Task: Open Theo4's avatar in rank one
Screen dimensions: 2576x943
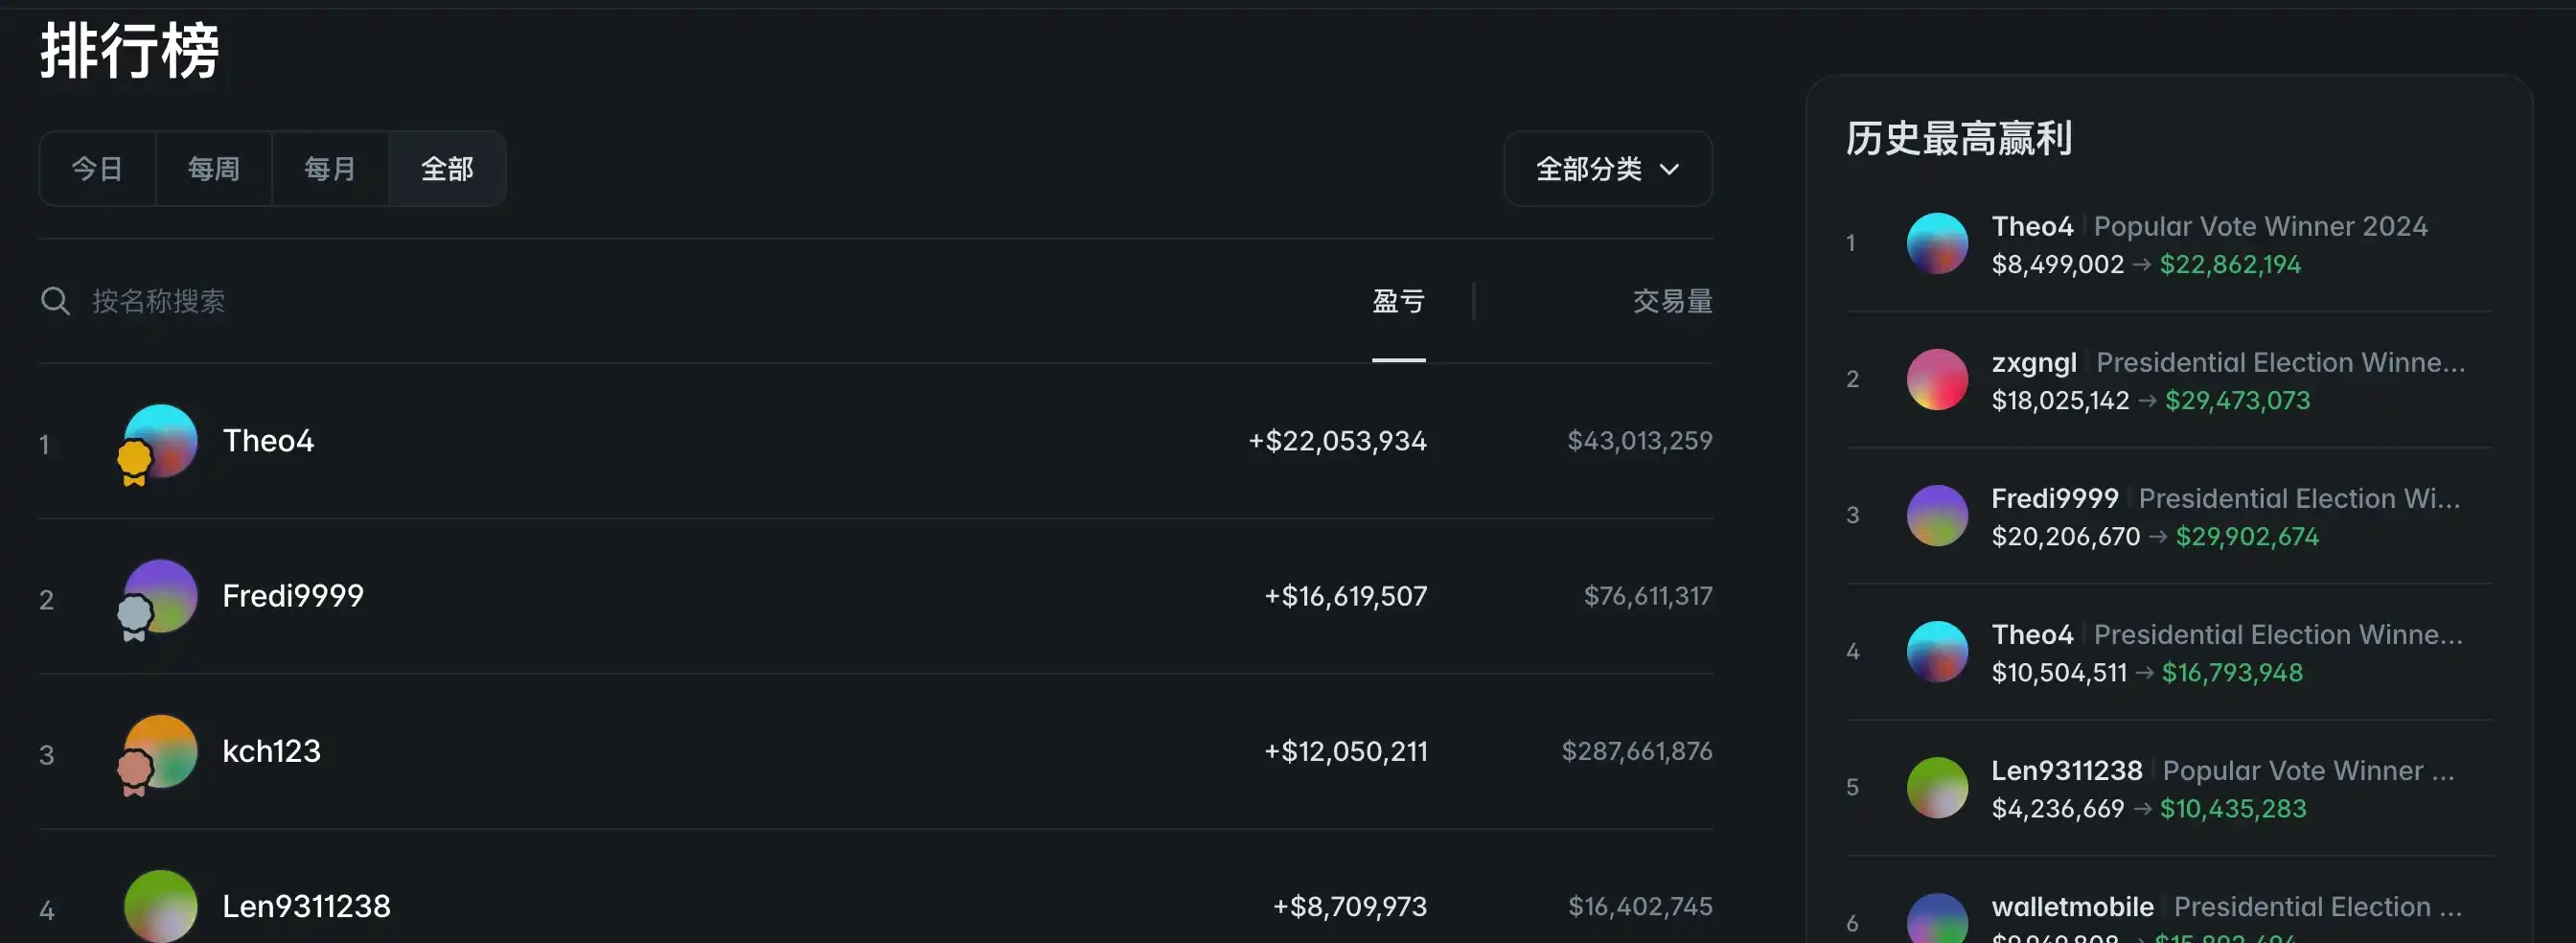Action: point(161,441)
